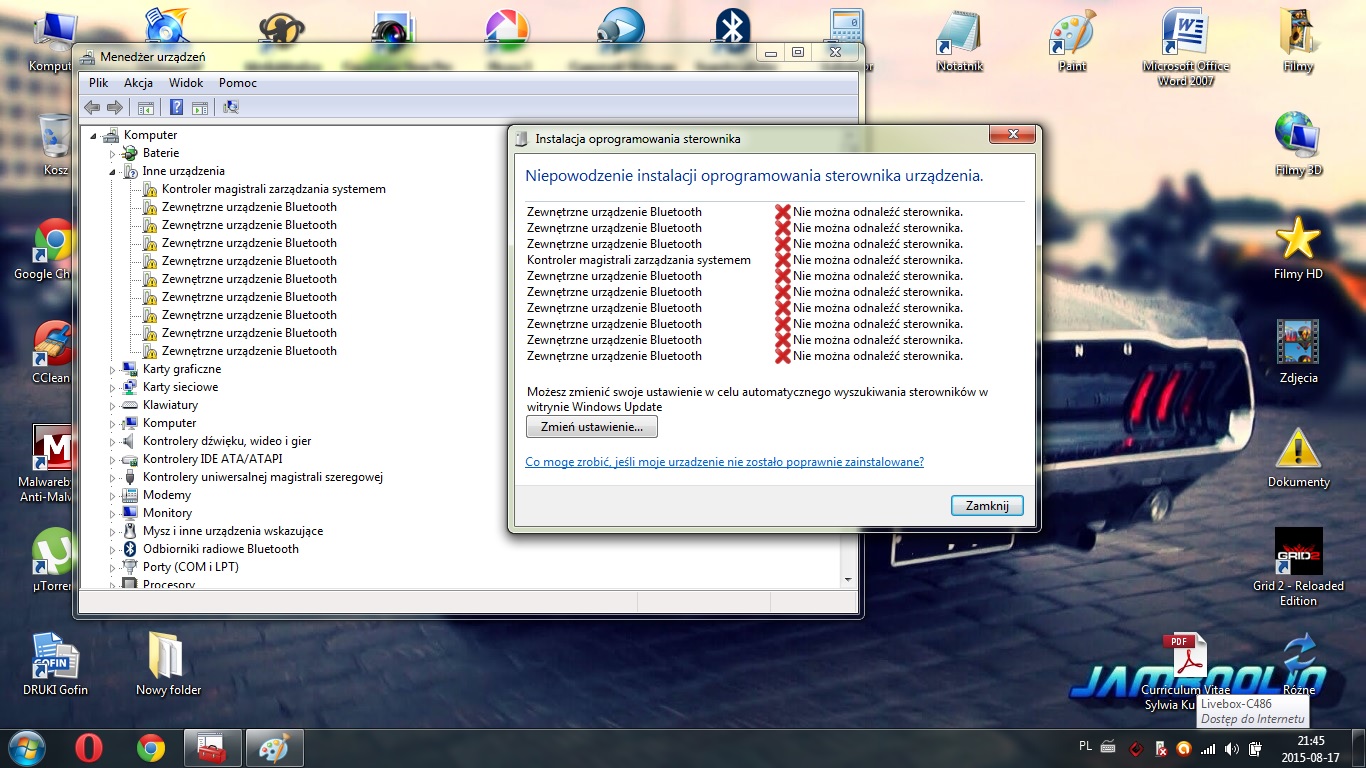The image size is (1366, 768).
Task: Click the Zamknij button in driver dialog
Action: 987,506
